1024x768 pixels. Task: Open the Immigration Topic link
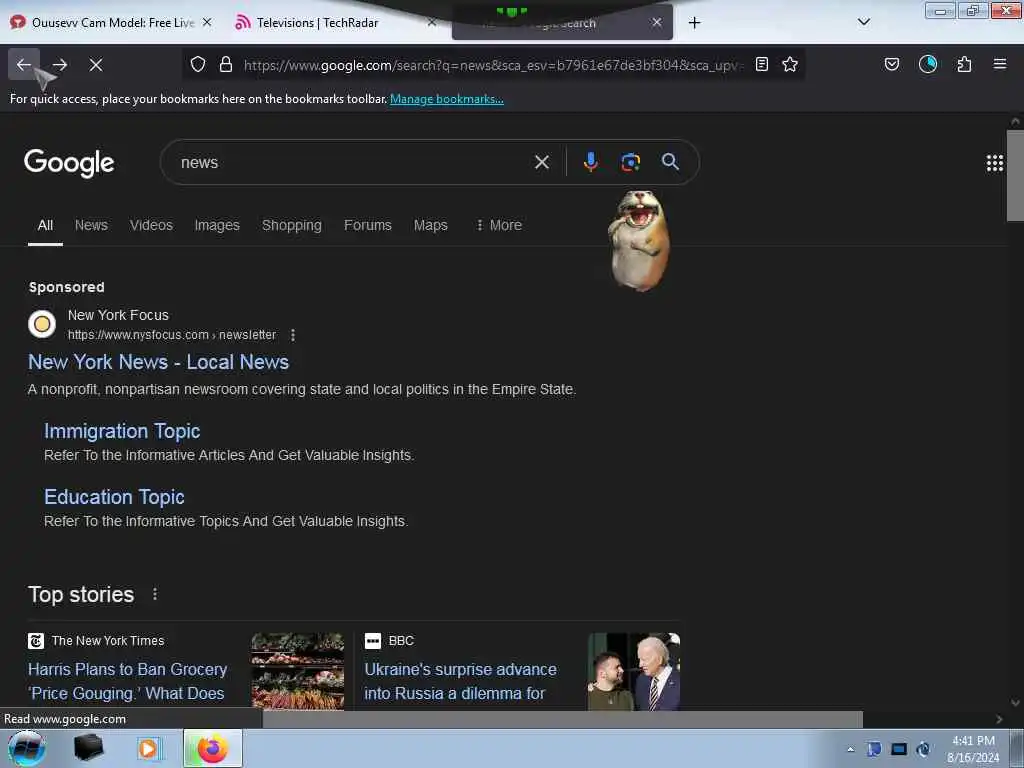click(x=122, y=431)
